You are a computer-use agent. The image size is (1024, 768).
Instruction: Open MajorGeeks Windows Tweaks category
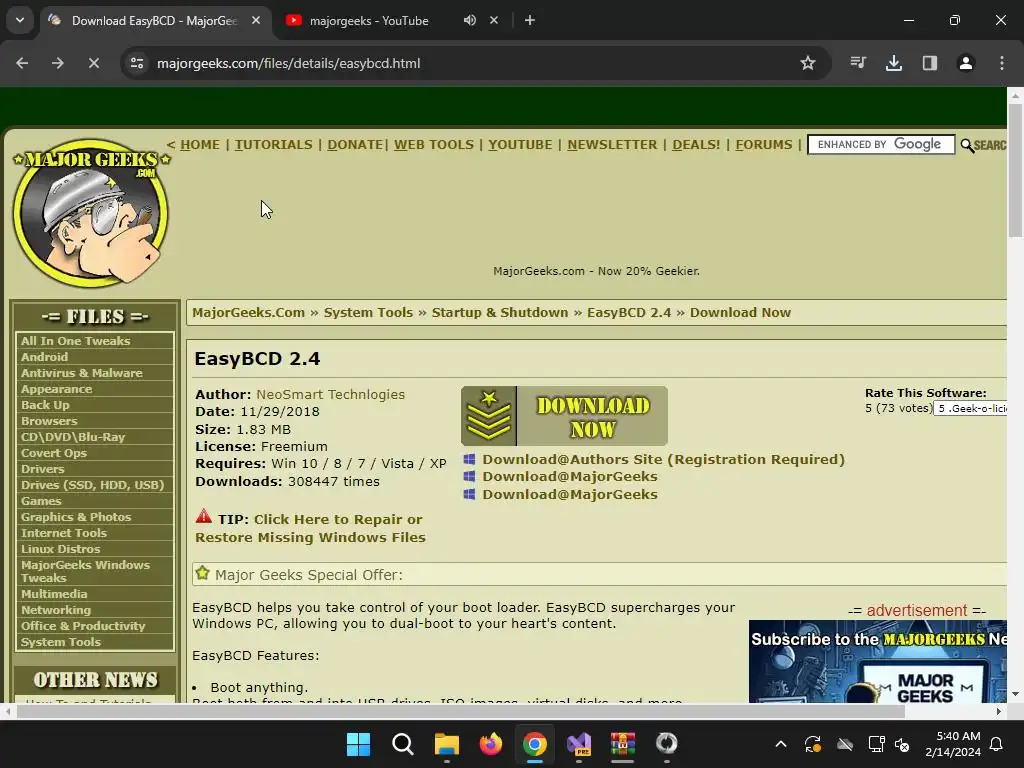click(x=85, y=571)
